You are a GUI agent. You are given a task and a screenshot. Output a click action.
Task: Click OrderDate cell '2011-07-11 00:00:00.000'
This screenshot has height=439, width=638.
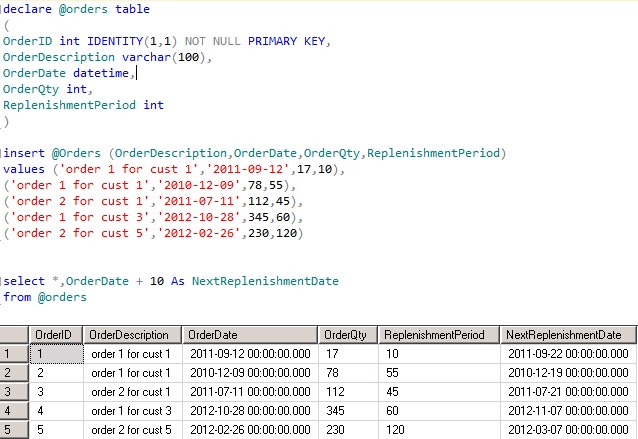click(250, 392)
